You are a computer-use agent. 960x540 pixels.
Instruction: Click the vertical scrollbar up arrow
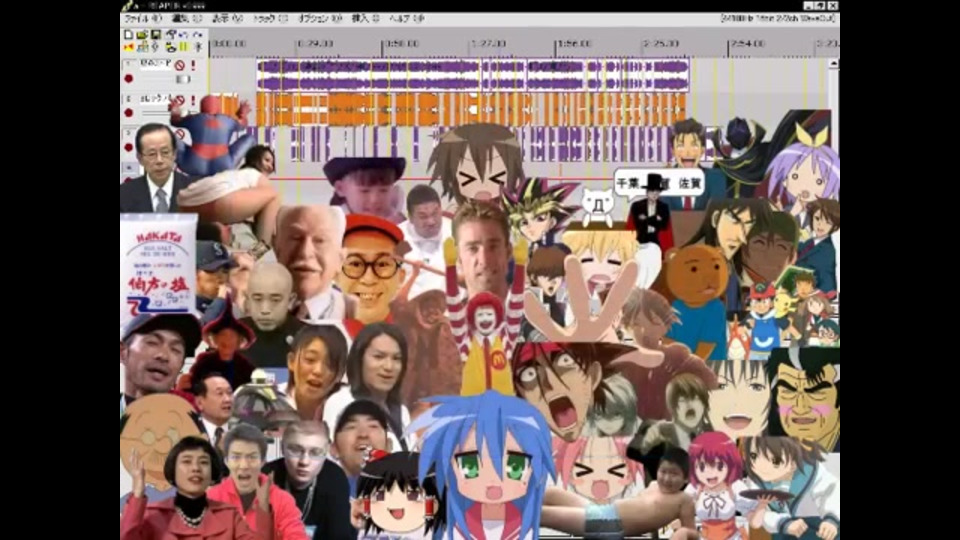pos(833,63)
